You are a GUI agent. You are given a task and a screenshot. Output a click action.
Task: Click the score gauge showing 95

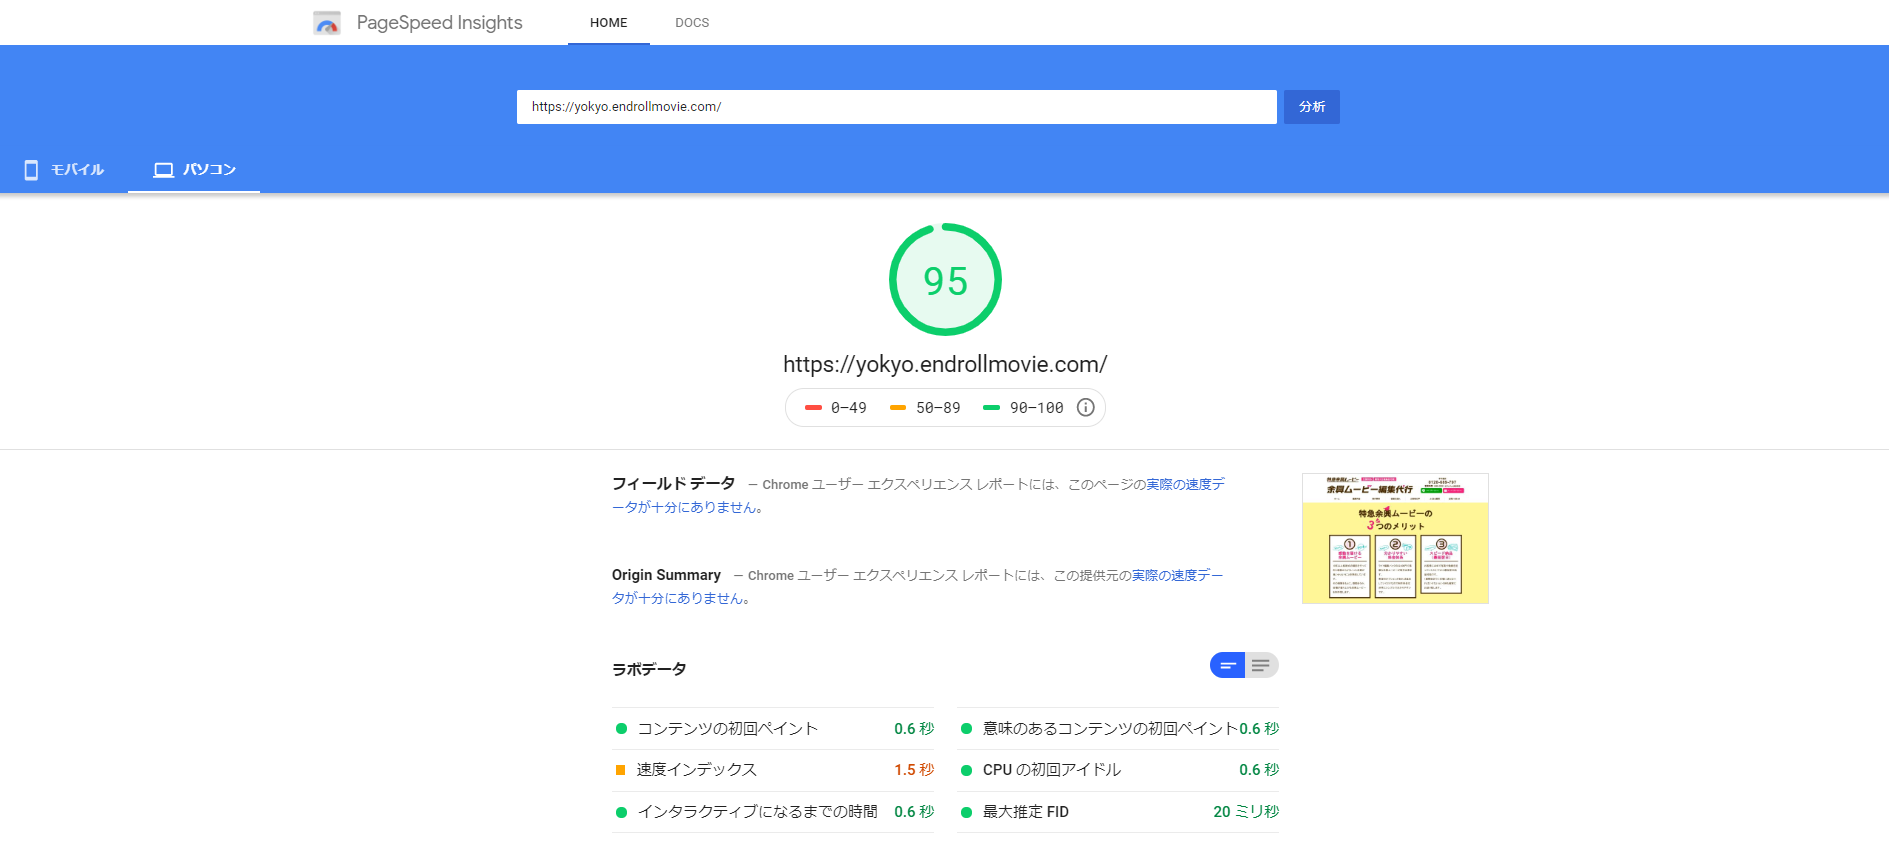pos(945,280)
